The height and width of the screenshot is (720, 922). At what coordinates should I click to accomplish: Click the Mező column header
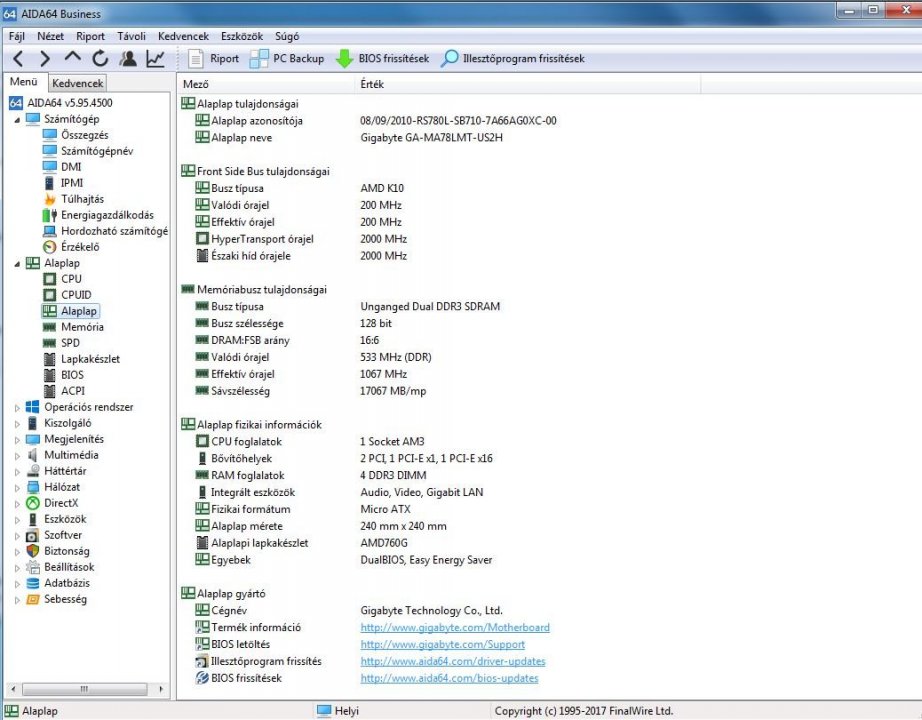click(x=266, y=84)
